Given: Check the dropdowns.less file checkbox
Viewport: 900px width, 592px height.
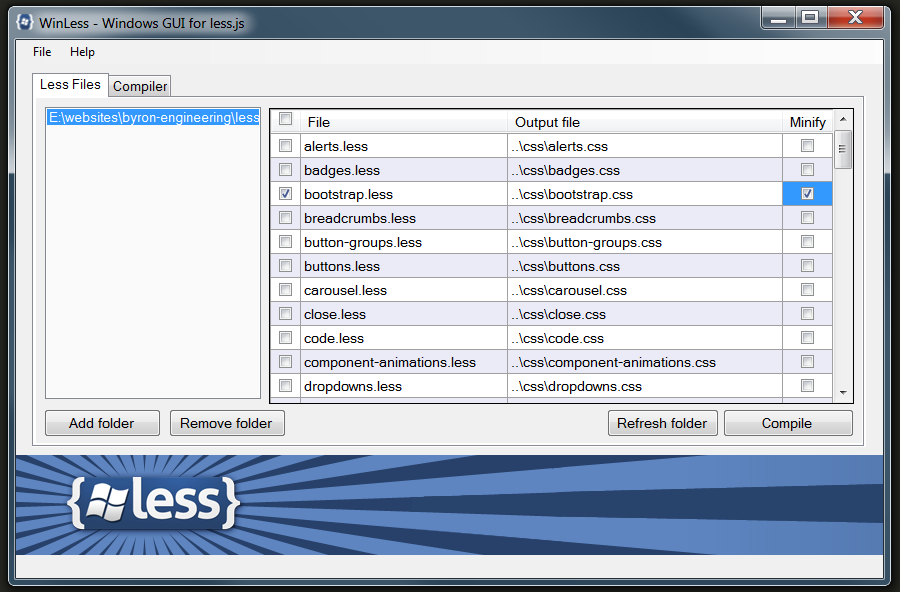Looking at the screenshot, I should [x=285, y=385].
